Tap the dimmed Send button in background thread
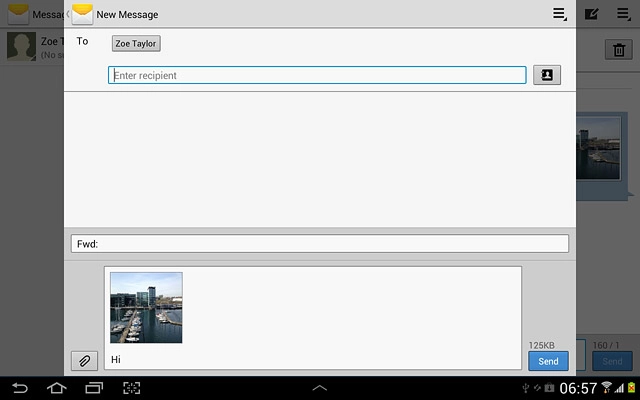 (612, 361)
